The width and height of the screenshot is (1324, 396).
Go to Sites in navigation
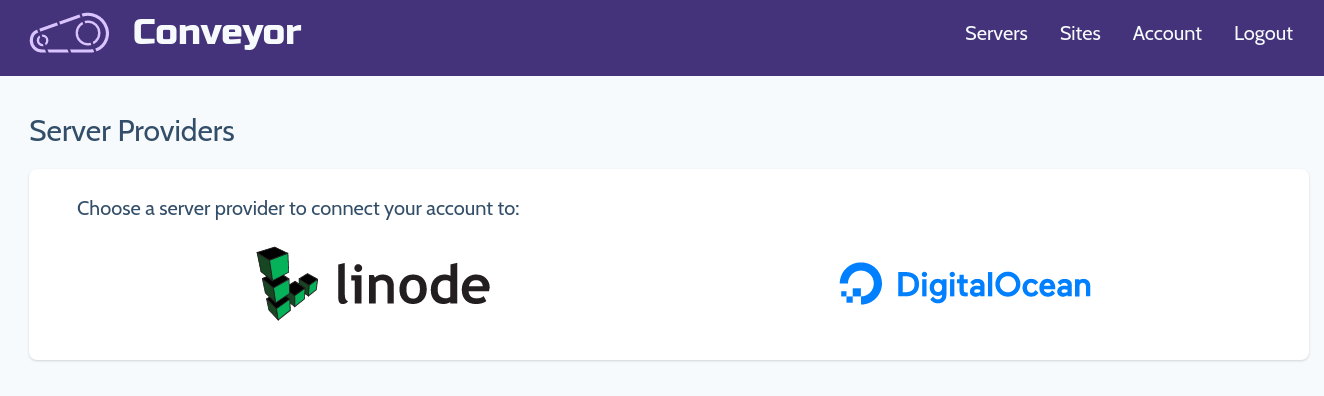pyautogui.click(x=1080, y=33)
